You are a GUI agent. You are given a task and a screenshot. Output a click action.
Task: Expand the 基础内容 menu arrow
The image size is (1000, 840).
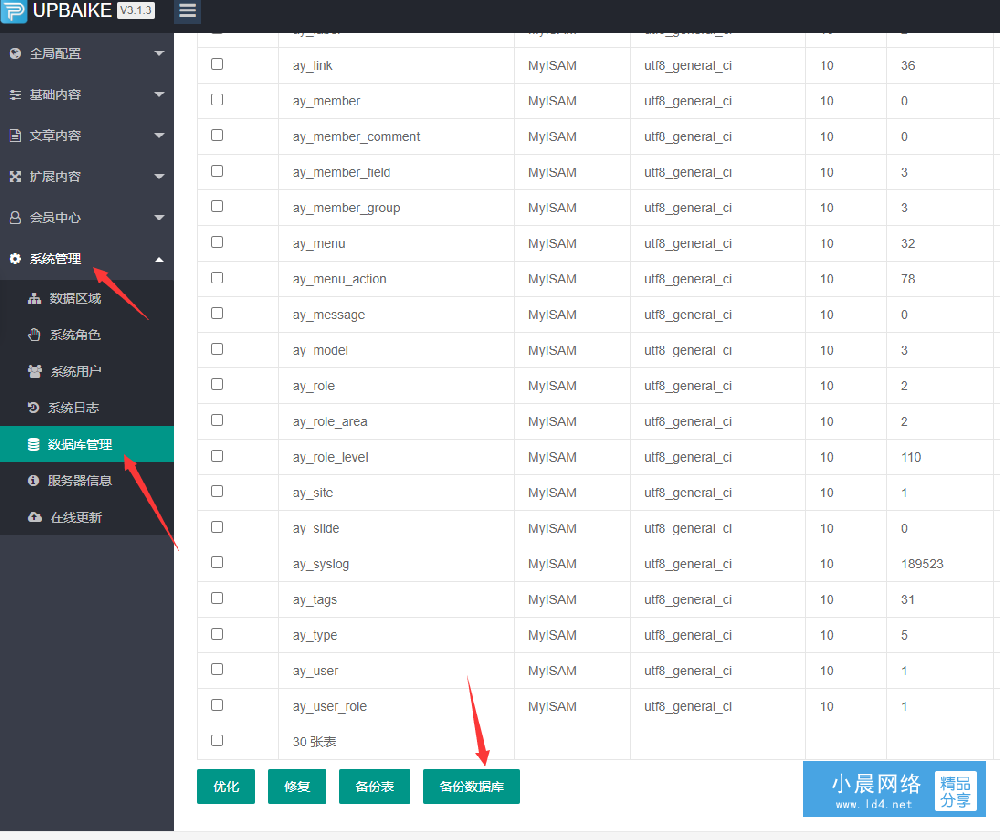coord(159,94)
